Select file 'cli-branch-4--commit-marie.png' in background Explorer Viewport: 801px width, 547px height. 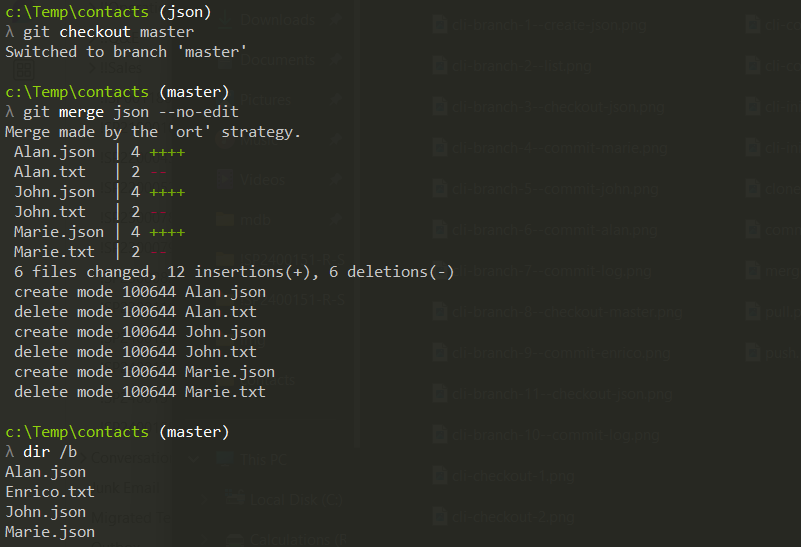[x=560, y=148]
